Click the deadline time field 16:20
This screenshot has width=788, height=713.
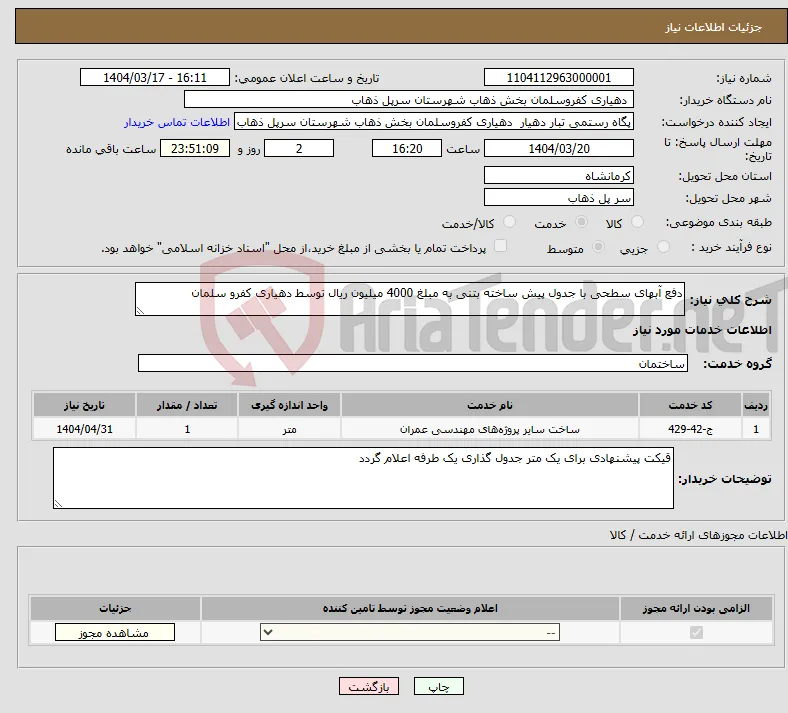click(407, 148)
